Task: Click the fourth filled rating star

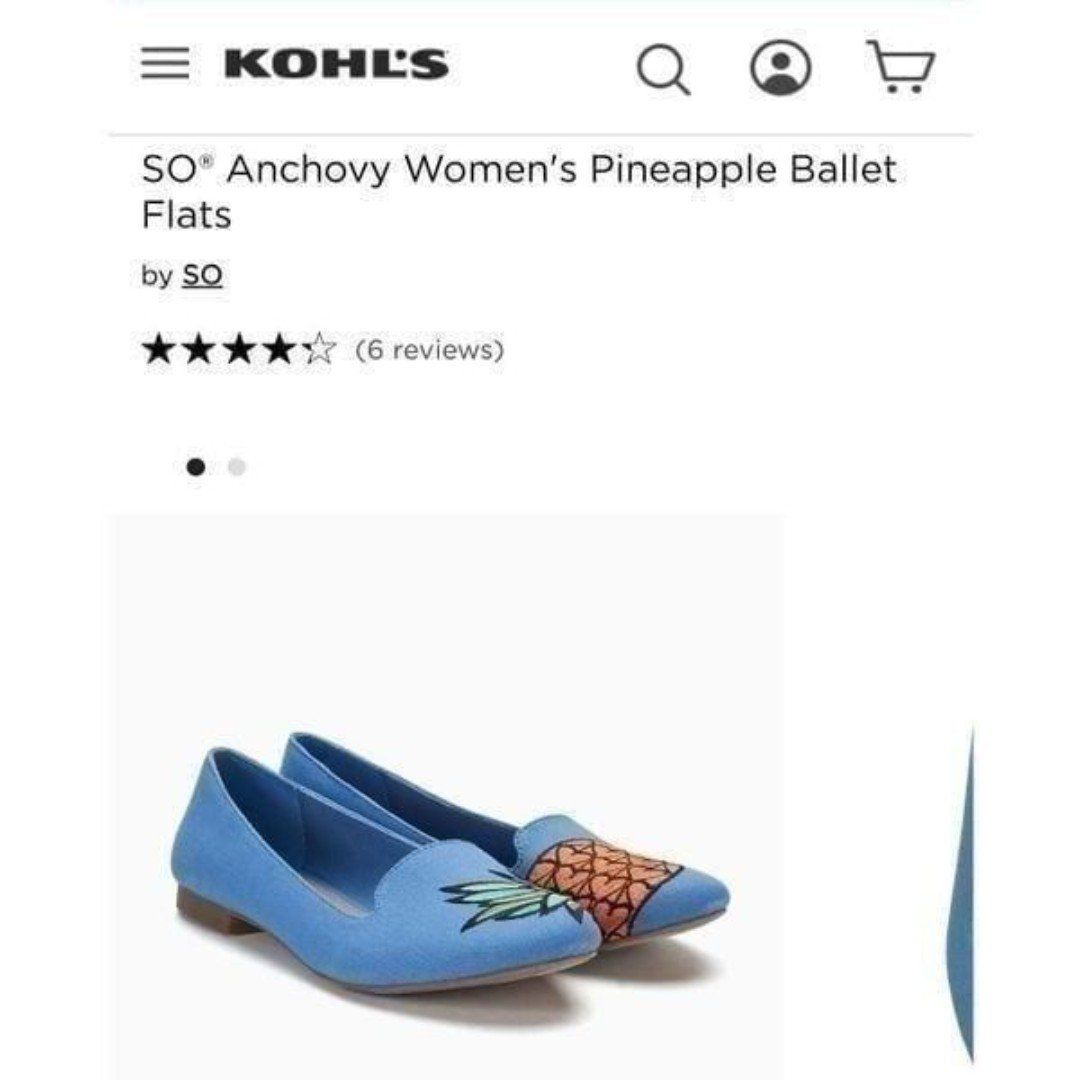Action: [x=279, y=349]
